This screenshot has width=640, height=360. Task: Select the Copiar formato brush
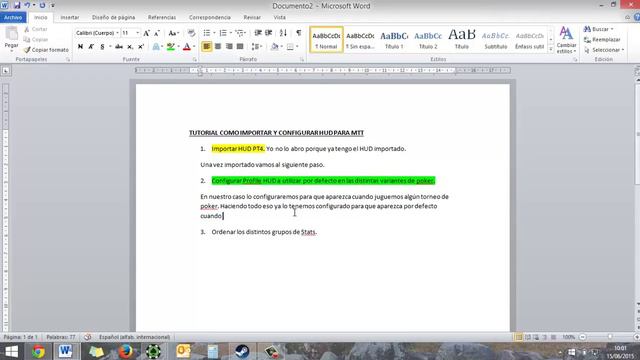click(46, 50)
